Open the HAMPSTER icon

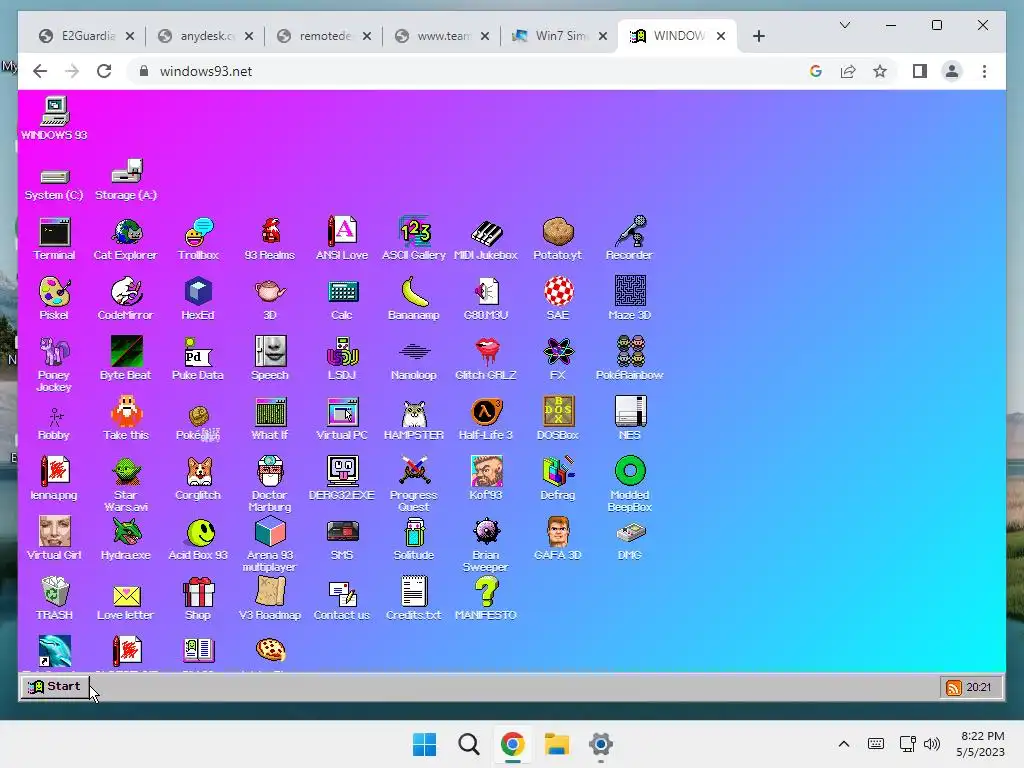[414, 419]
